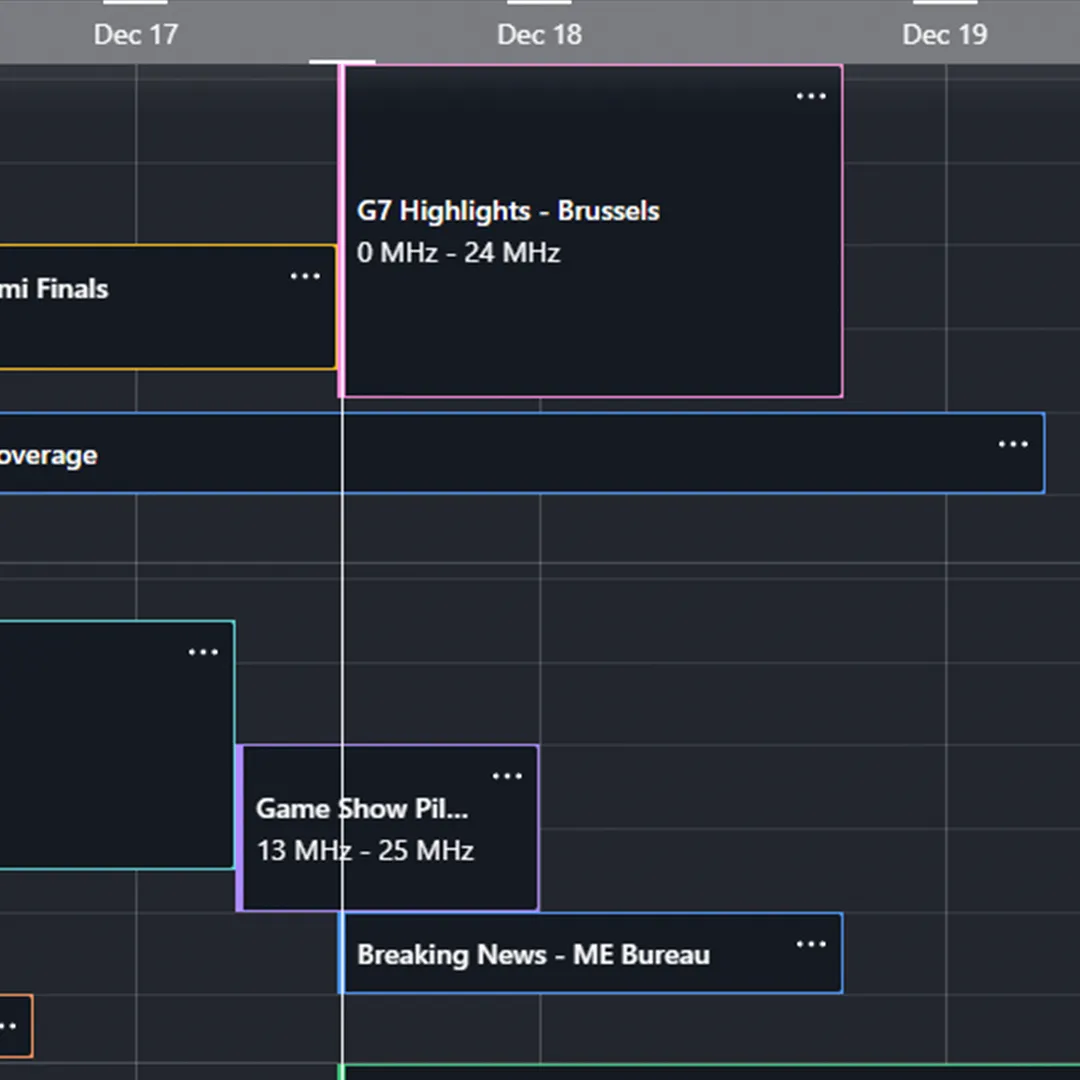Image resolution: width=1080 pixels, height=1080 pixels.
Task: Jump to Dec 18 on the timeline header
Action: tap(539, 34)
